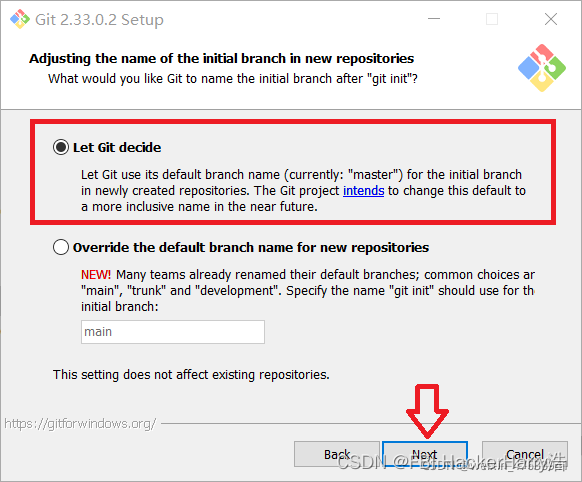This screenshot has height=482, width=582.
Task: Click the red arrow pointing to Next
Action: pyautogui.click(x=427, y=411)
